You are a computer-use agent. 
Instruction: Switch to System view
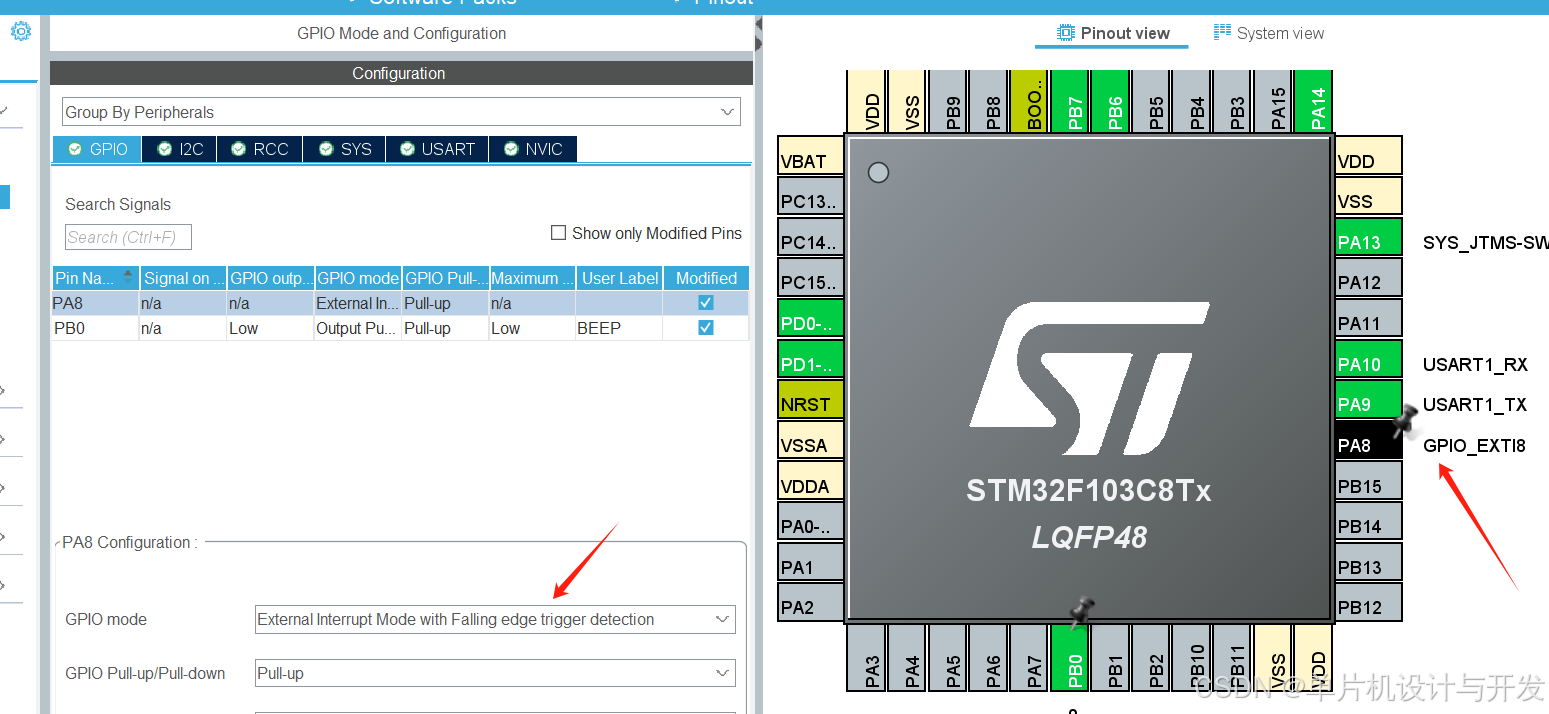click(x=1269, y=33)
